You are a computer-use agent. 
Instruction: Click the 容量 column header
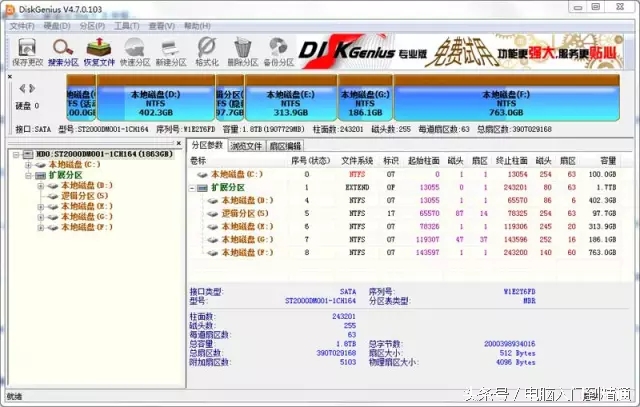click(x=608, y=161)
